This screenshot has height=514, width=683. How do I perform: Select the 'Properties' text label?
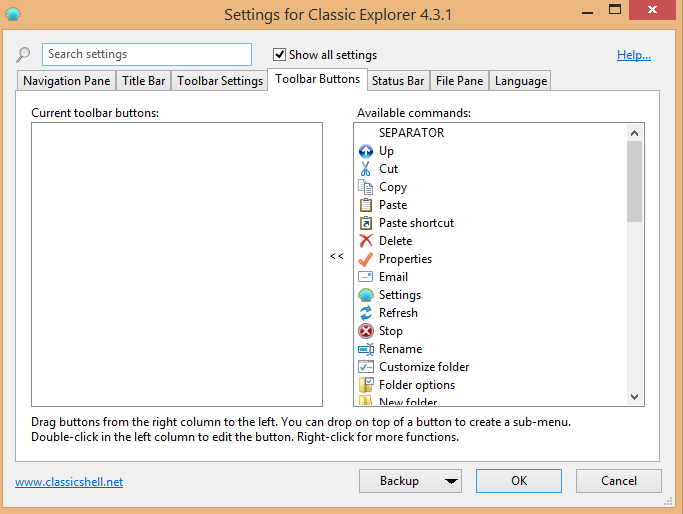pos(405,259)
